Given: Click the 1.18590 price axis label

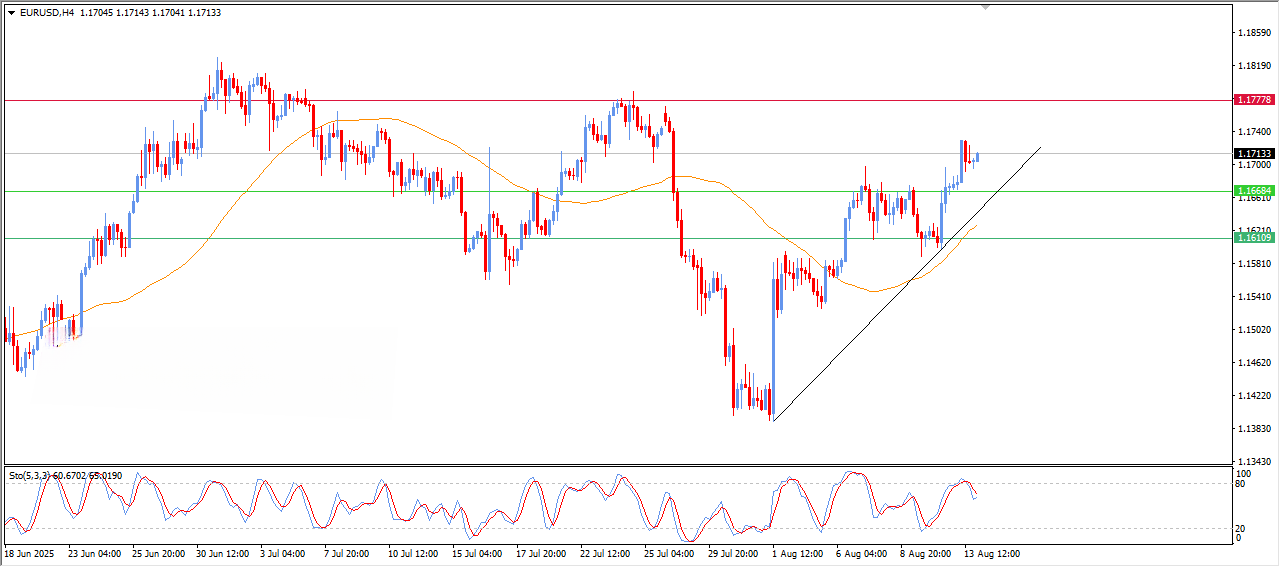Looking at the screenshot, I should pyautogui.click(x=1254, y=33).
